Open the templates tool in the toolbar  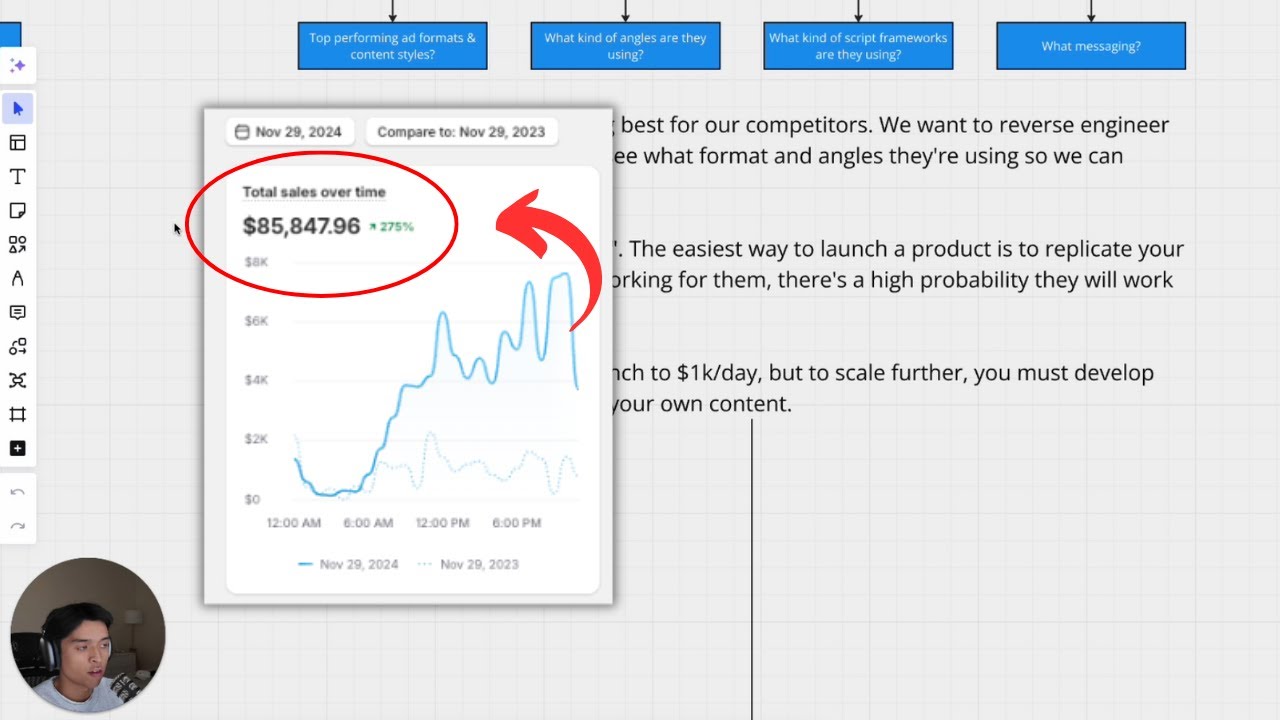point(17,143)
